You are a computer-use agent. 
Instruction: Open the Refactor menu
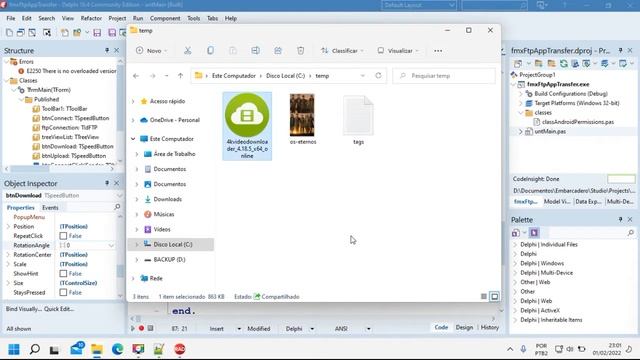point(91,18)
